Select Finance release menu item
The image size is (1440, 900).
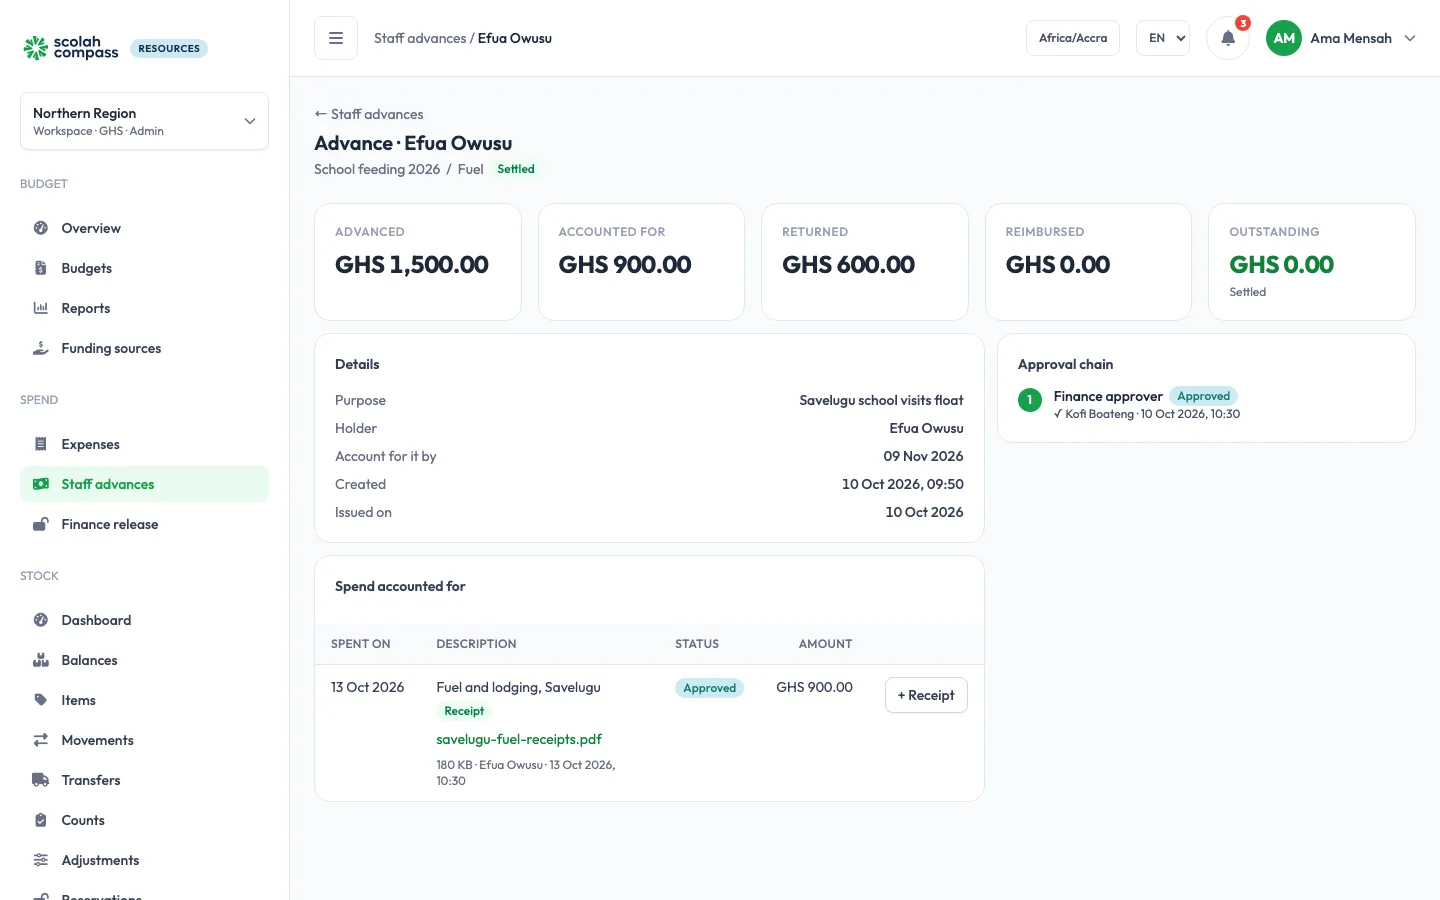pos(144,524)
